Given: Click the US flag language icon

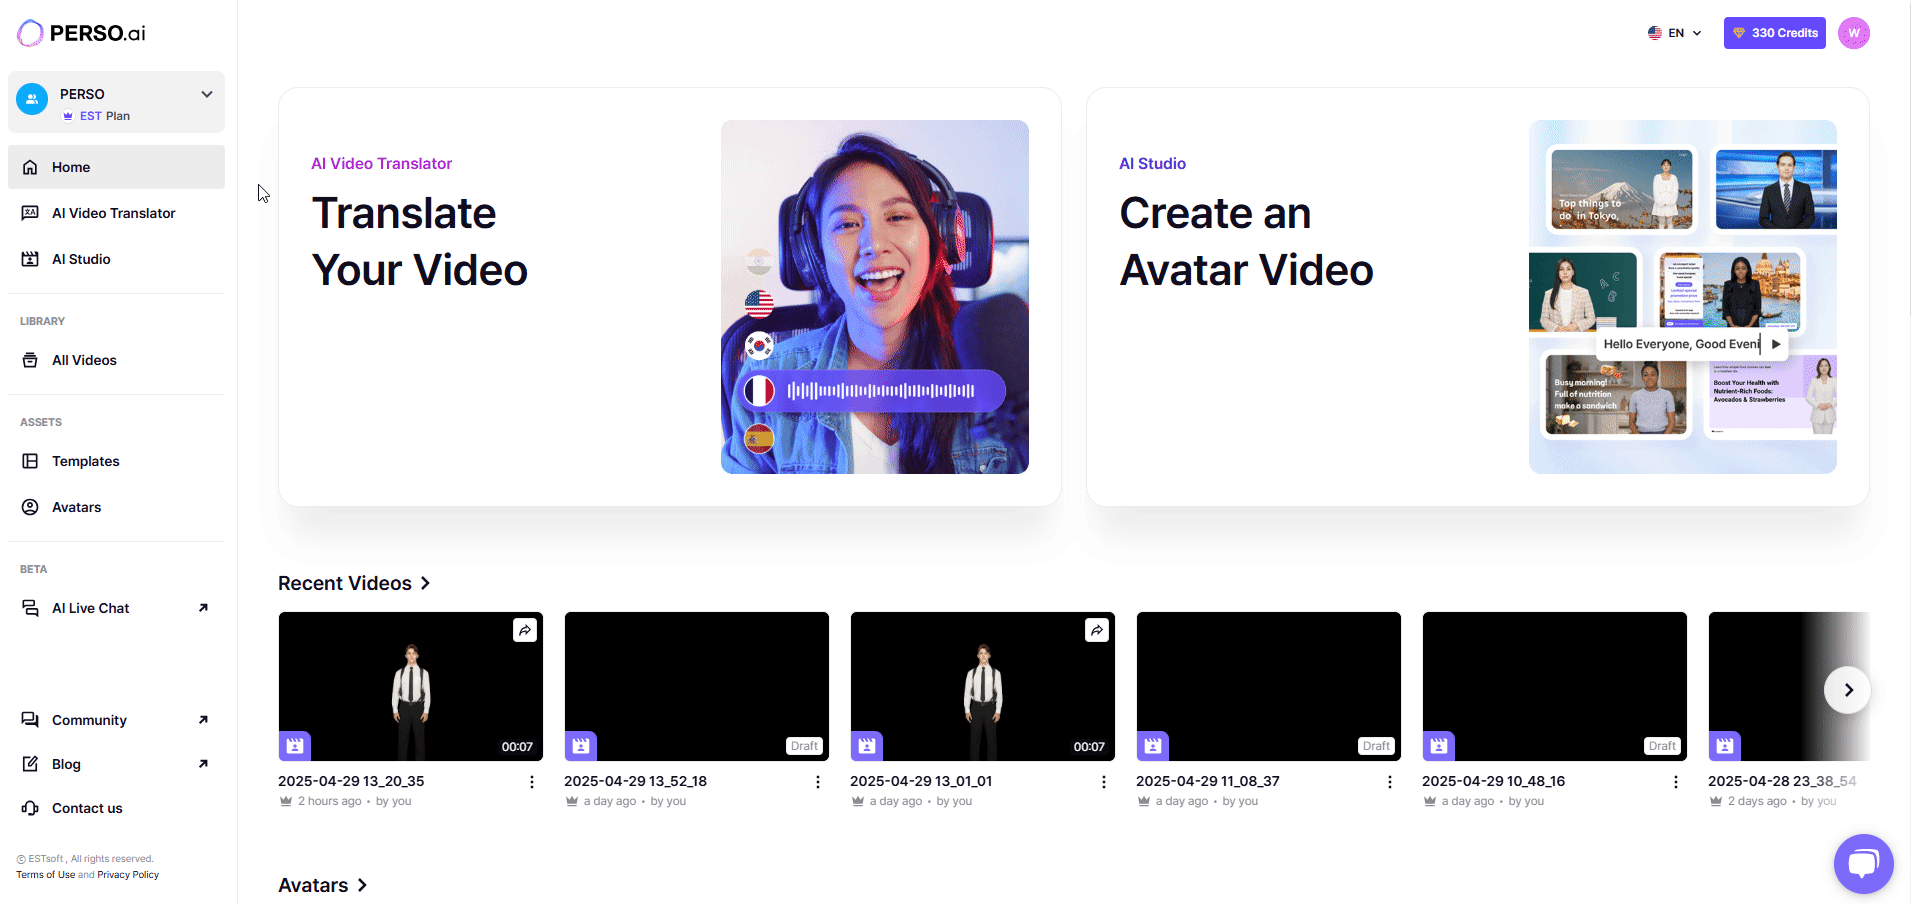Looking at the screenshot, I should point(1655,33).
